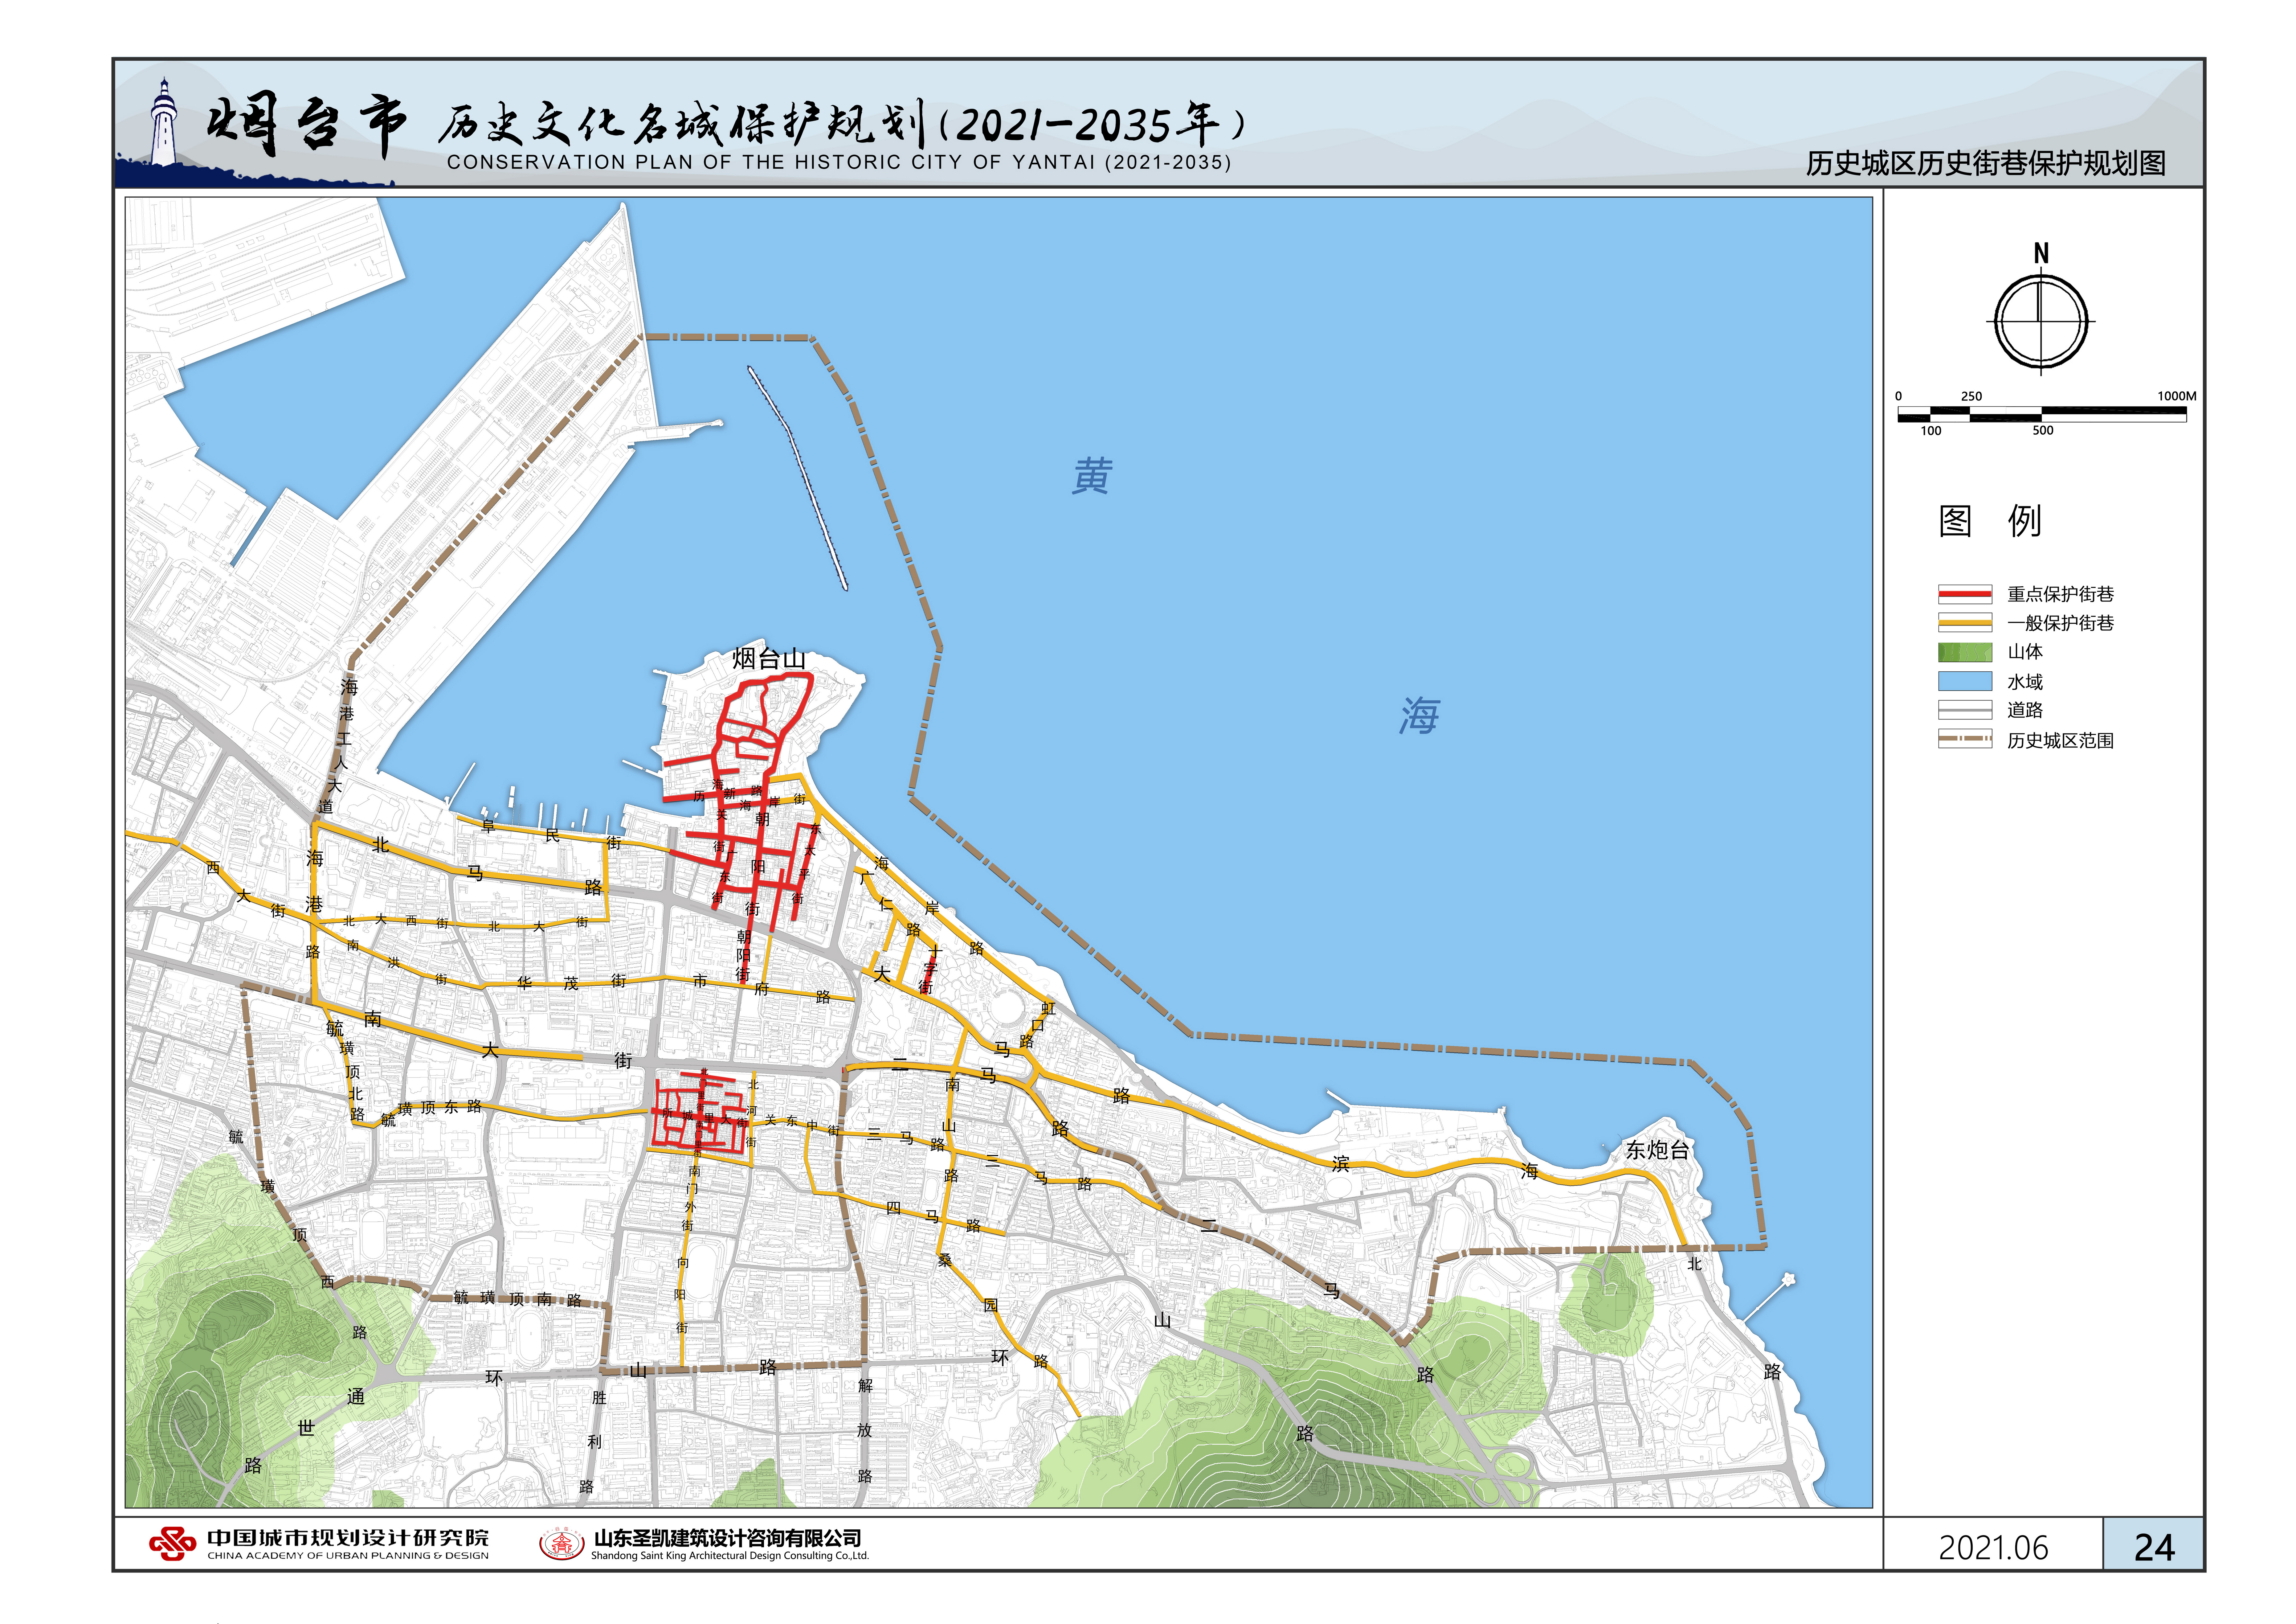Image resolution: width=2296 pixels, height=1624 pixels.
Task: Click the Shandong Saint King company logo
Action: click(562, 1544)
